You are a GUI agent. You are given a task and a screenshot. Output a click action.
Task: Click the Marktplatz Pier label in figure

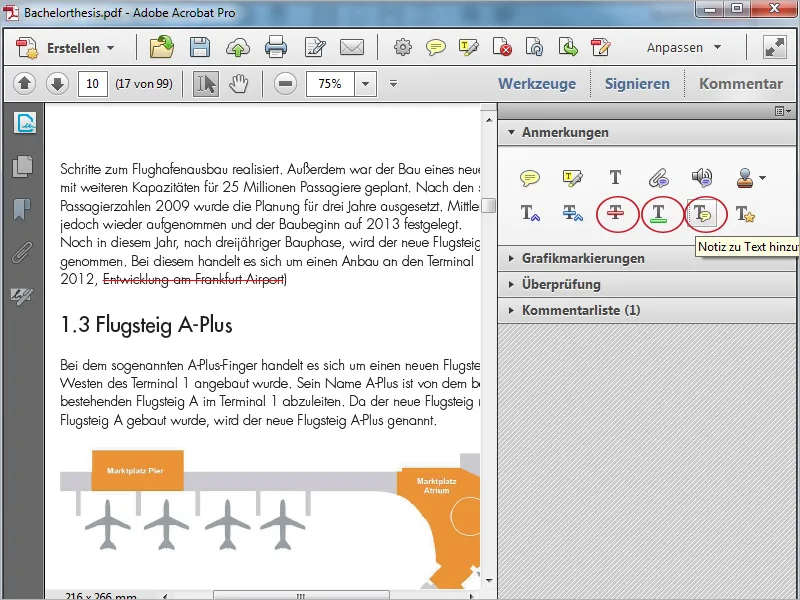click(135, 470)
